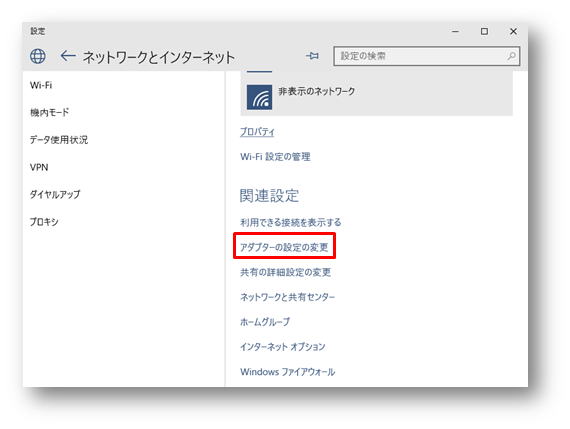The width and height of the screenshot is (570, 429).
Task: Go back with the left arrow
Action: coord(68,56)
